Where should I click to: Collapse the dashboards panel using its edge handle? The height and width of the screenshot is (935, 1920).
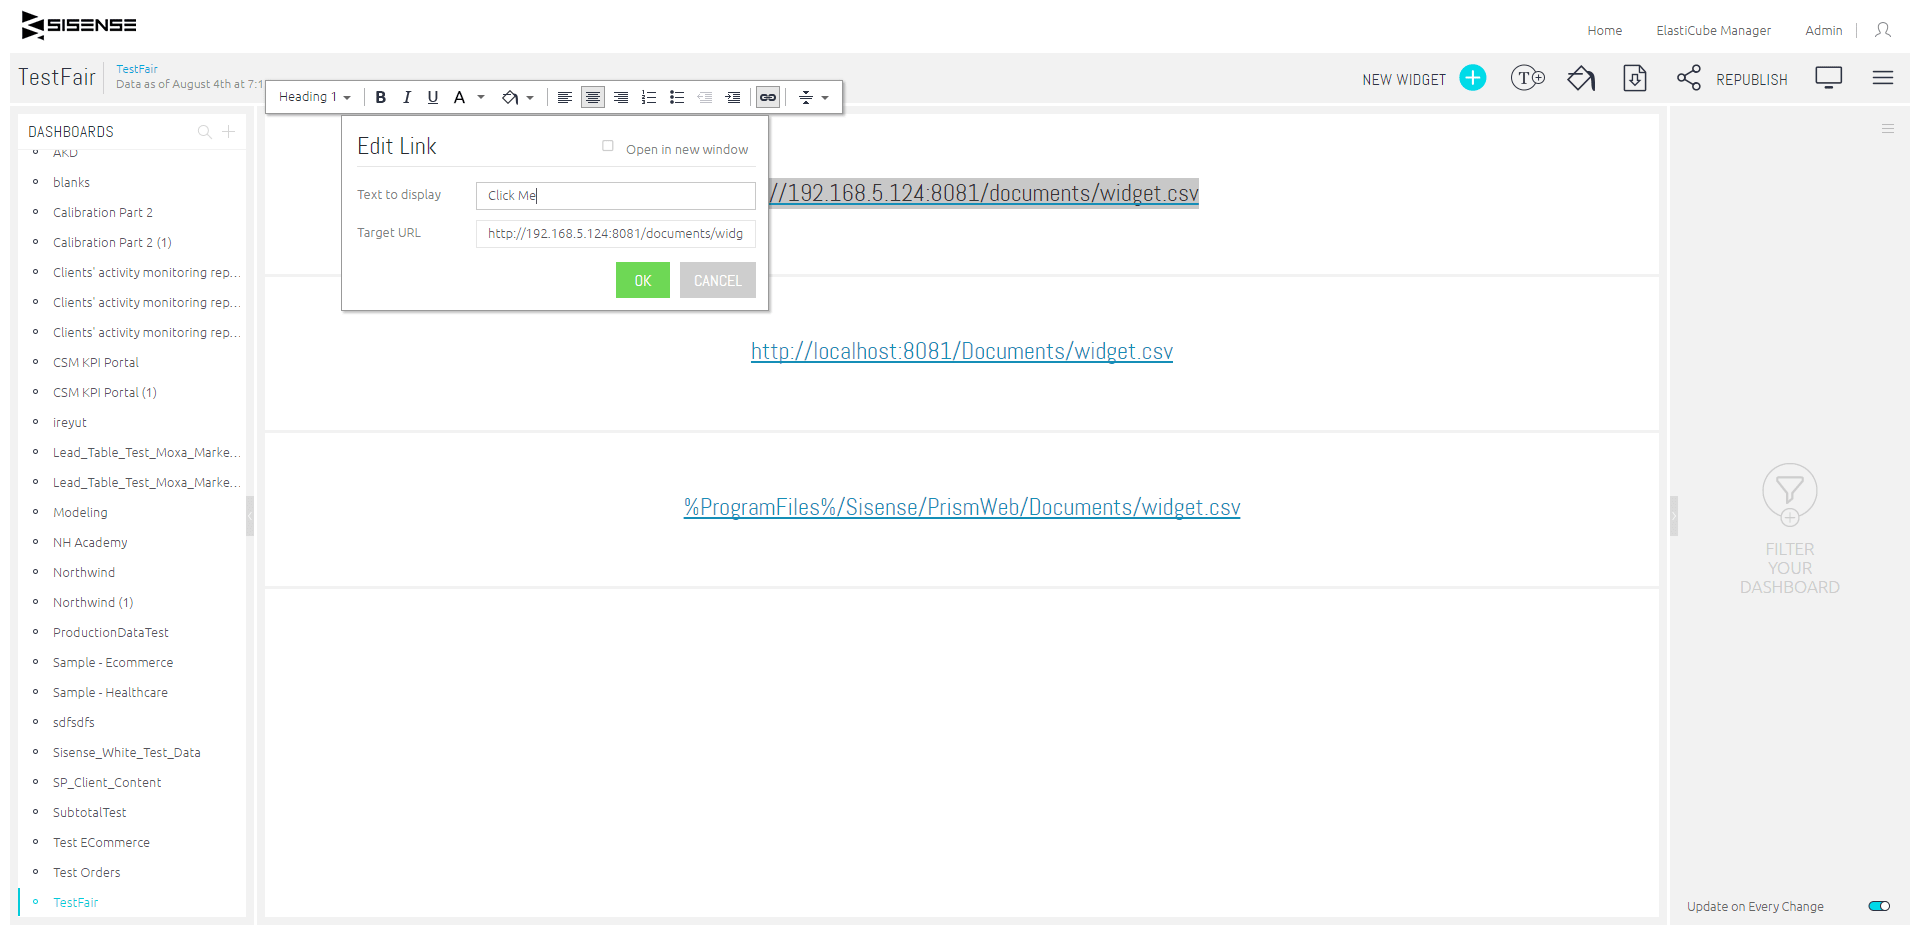pos(250,516)
